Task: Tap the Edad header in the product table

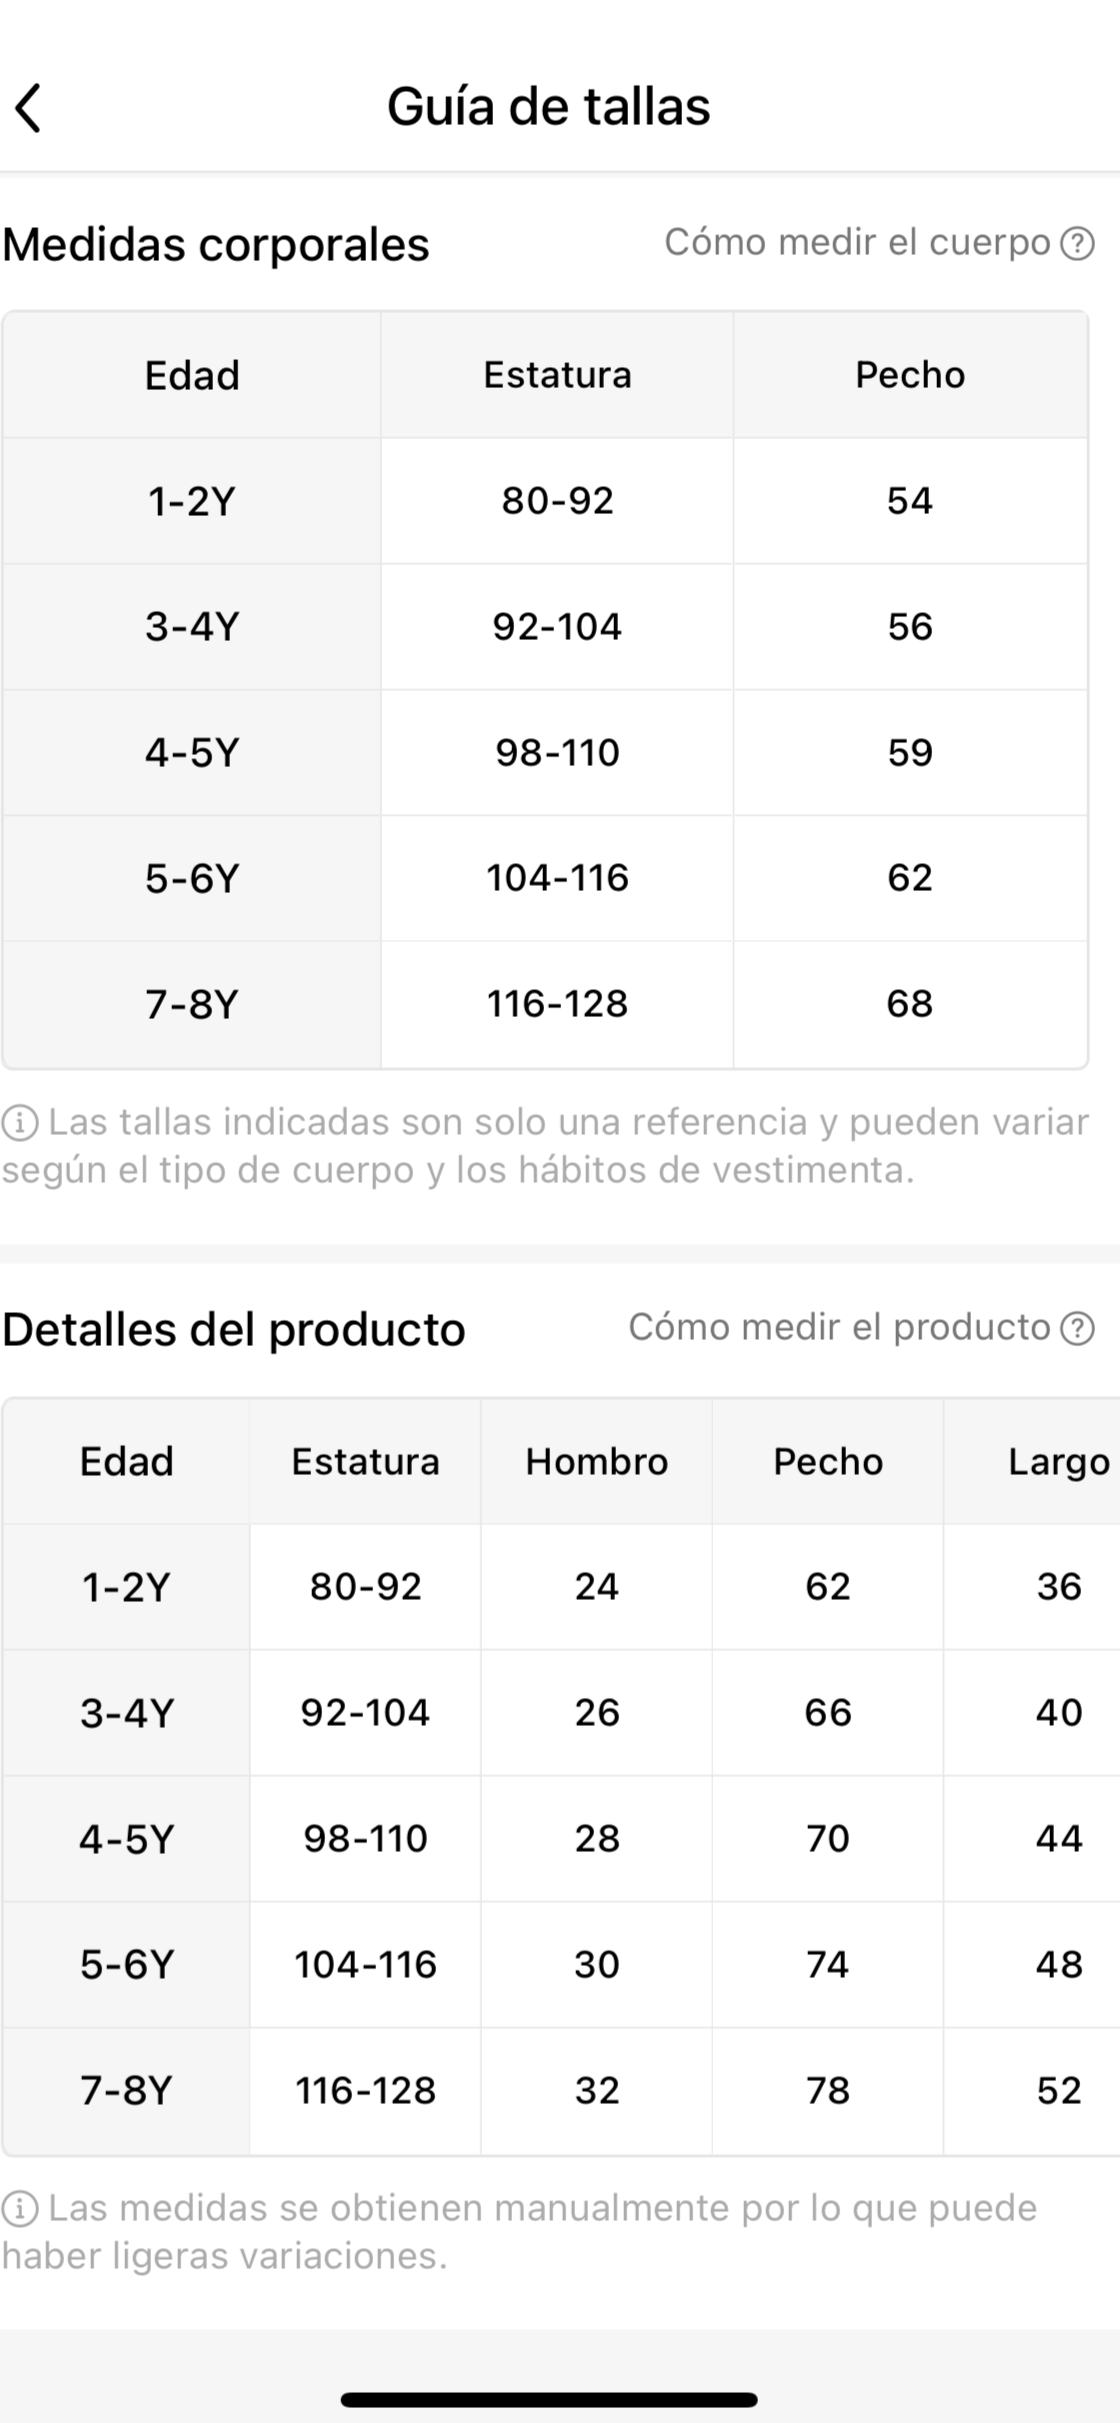Action: point(127,1462)
